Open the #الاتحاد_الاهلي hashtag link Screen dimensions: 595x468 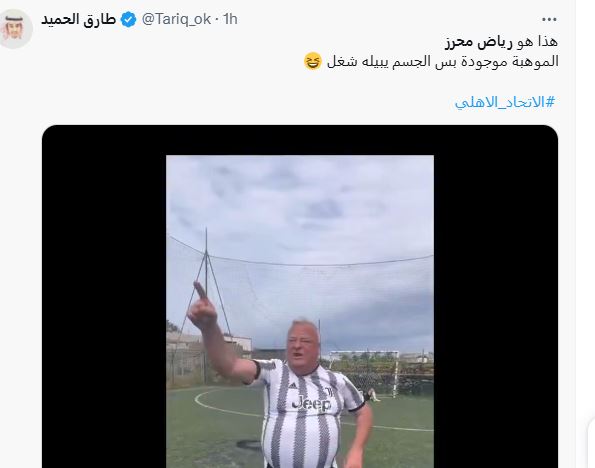point(505,102)
